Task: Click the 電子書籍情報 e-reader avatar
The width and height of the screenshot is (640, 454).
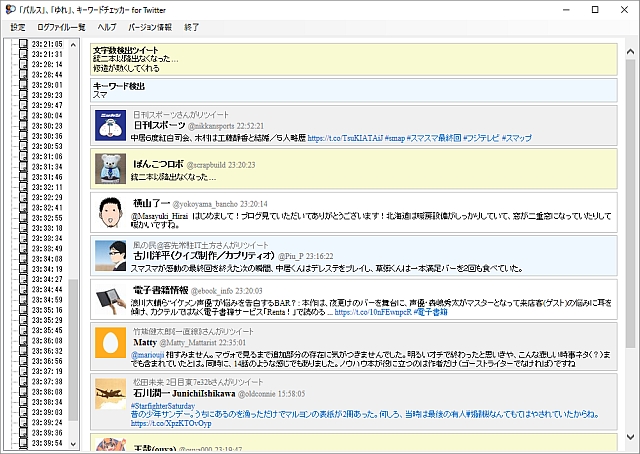Action: [110, 299]
